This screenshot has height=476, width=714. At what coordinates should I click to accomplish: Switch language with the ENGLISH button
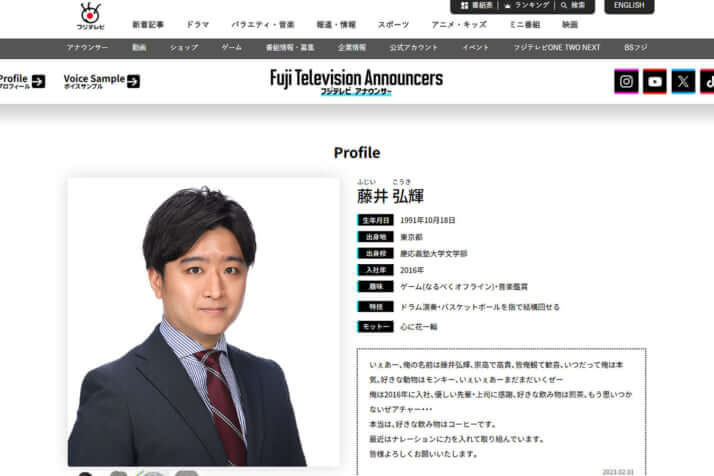(x=629, y=6)
